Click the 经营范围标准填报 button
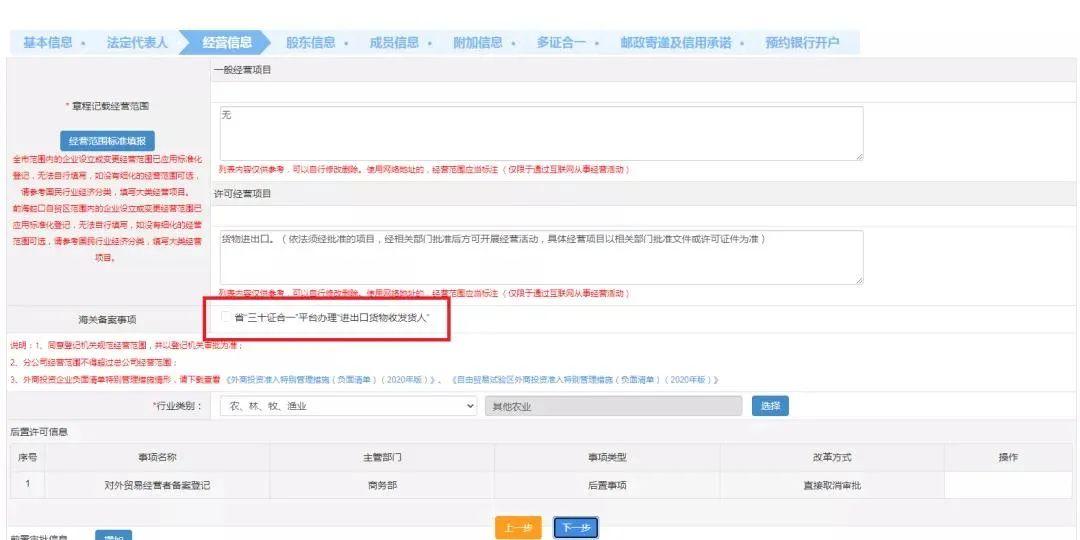This screenshot has width=1080, height=540. tap(107, 141)
